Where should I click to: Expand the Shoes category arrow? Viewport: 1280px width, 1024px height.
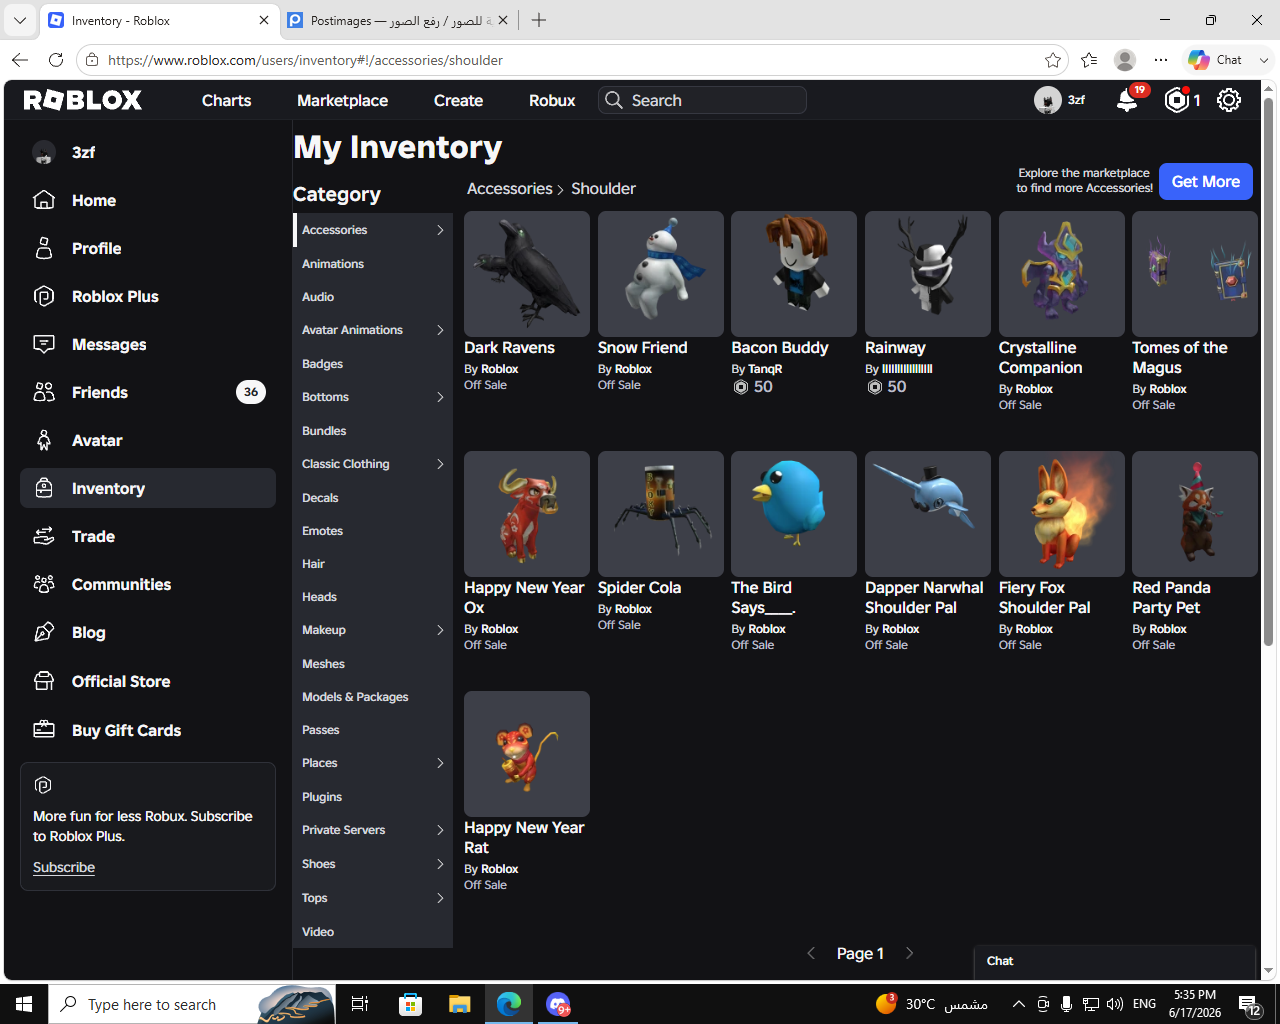coord(440,864)
